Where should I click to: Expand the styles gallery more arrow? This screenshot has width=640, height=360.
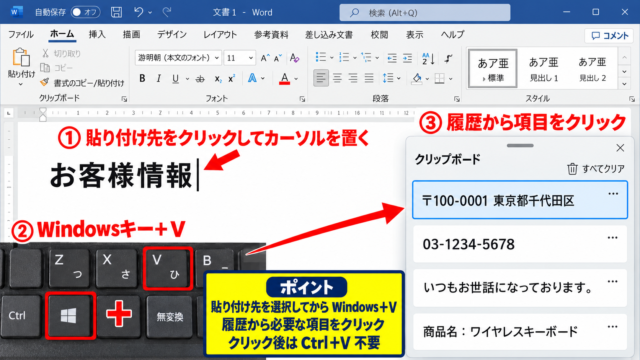(x=624, y=84)
